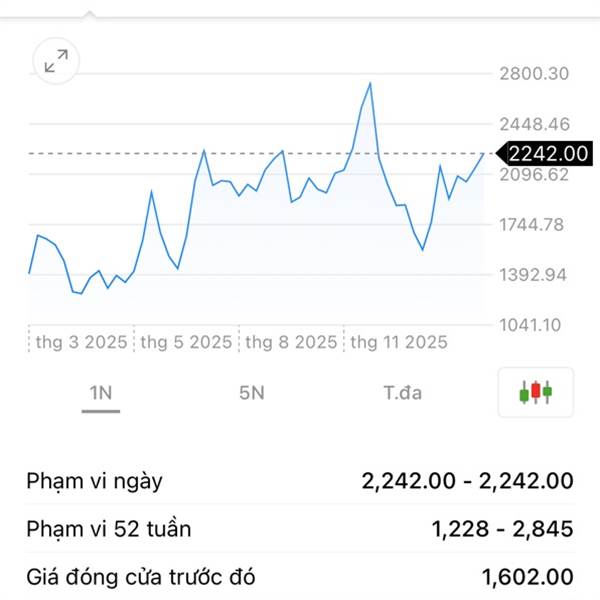The image size is (600, 600).
Task: Switch to the 5N time range
Action: (252, 393)
